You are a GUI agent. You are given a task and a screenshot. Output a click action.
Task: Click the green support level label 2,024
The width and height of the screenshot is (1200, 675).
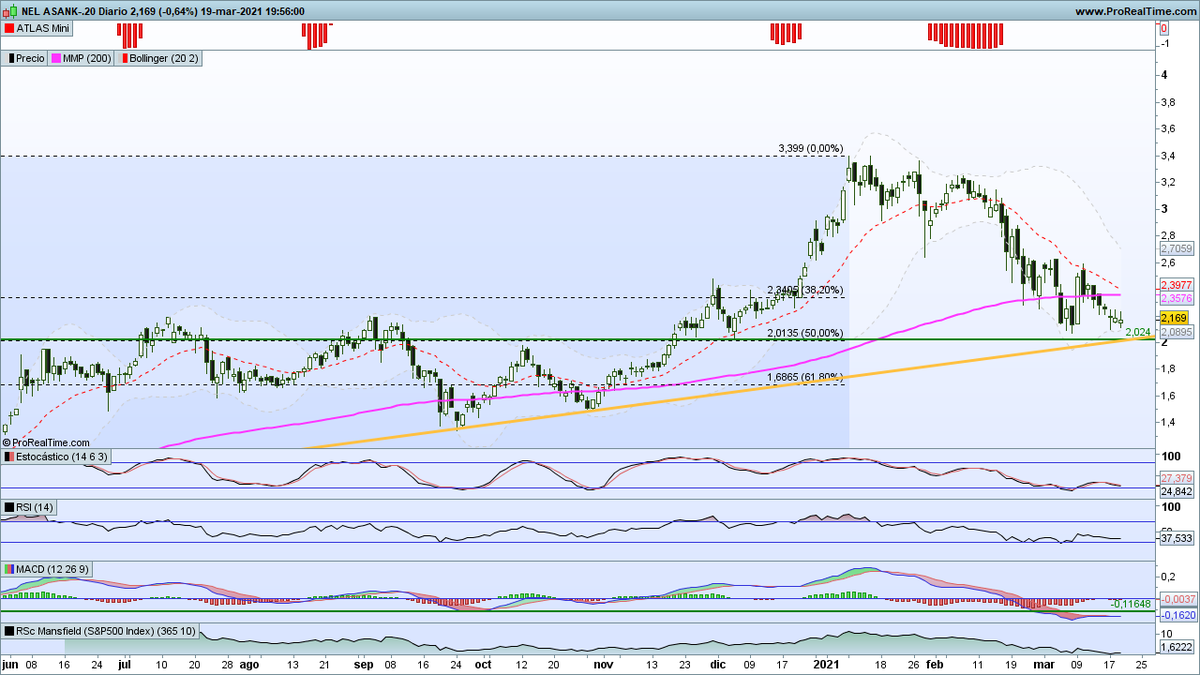click(1138, 331)
